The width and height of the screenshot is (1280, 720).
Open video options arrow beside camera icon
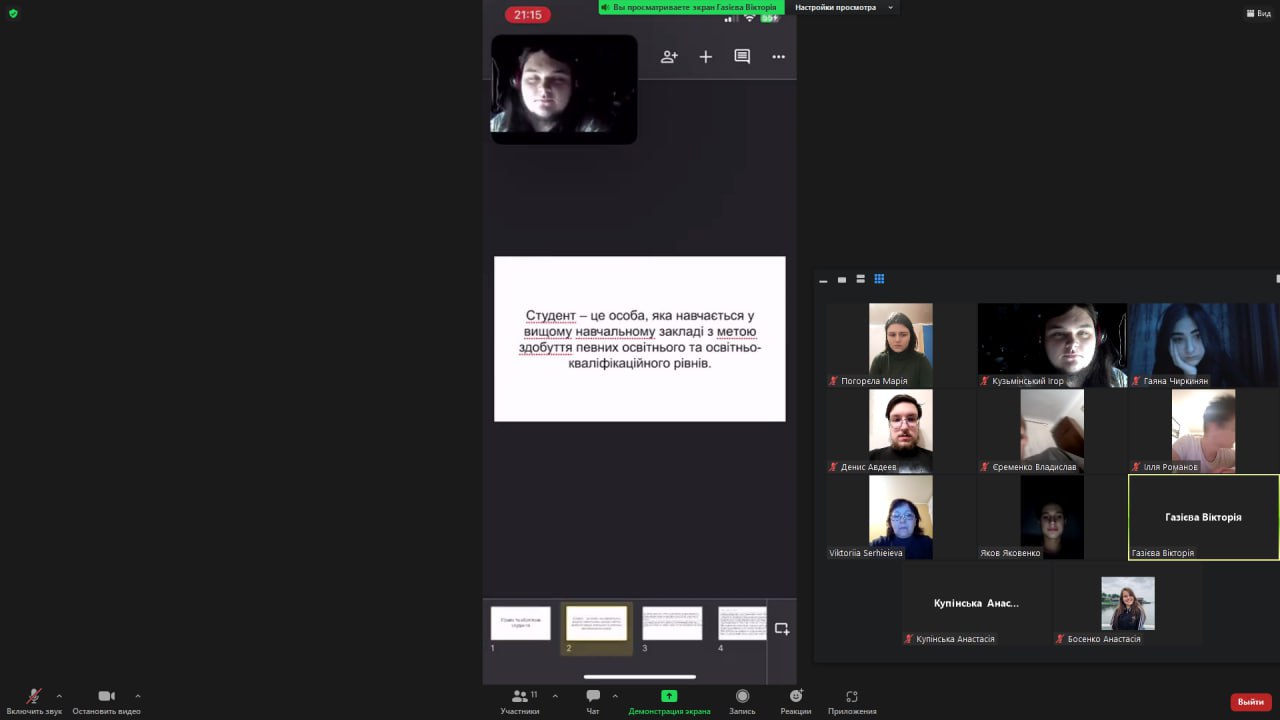137,696
